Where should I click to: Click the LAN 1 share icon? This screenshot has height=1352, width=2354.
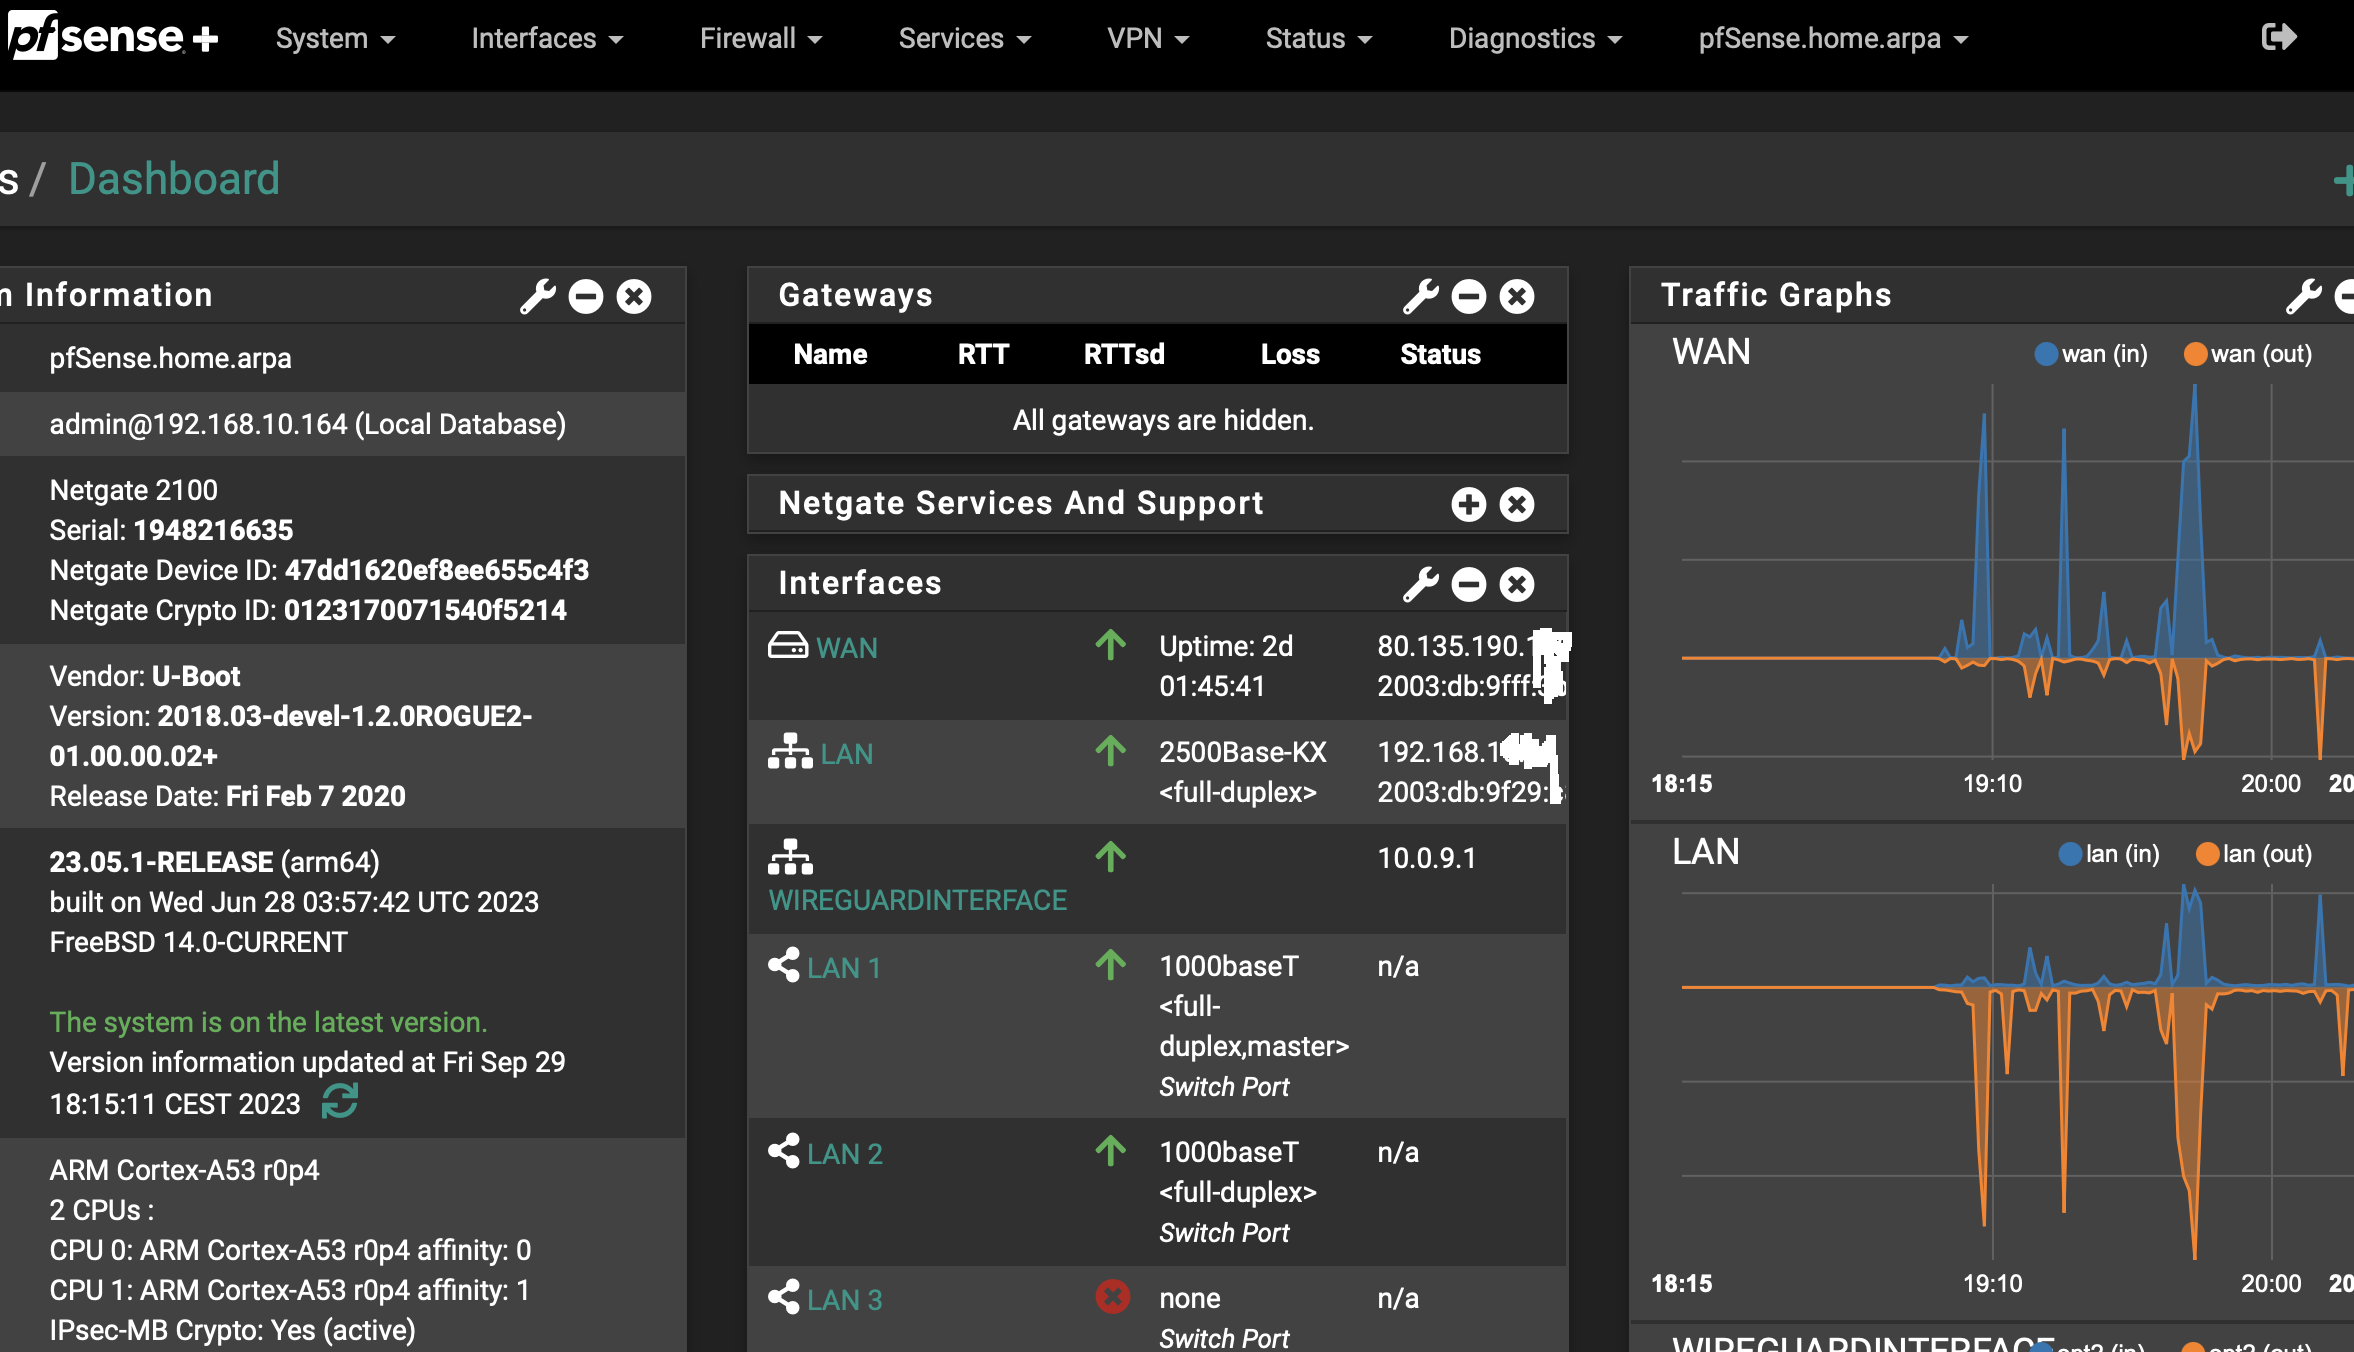[784, 966]
